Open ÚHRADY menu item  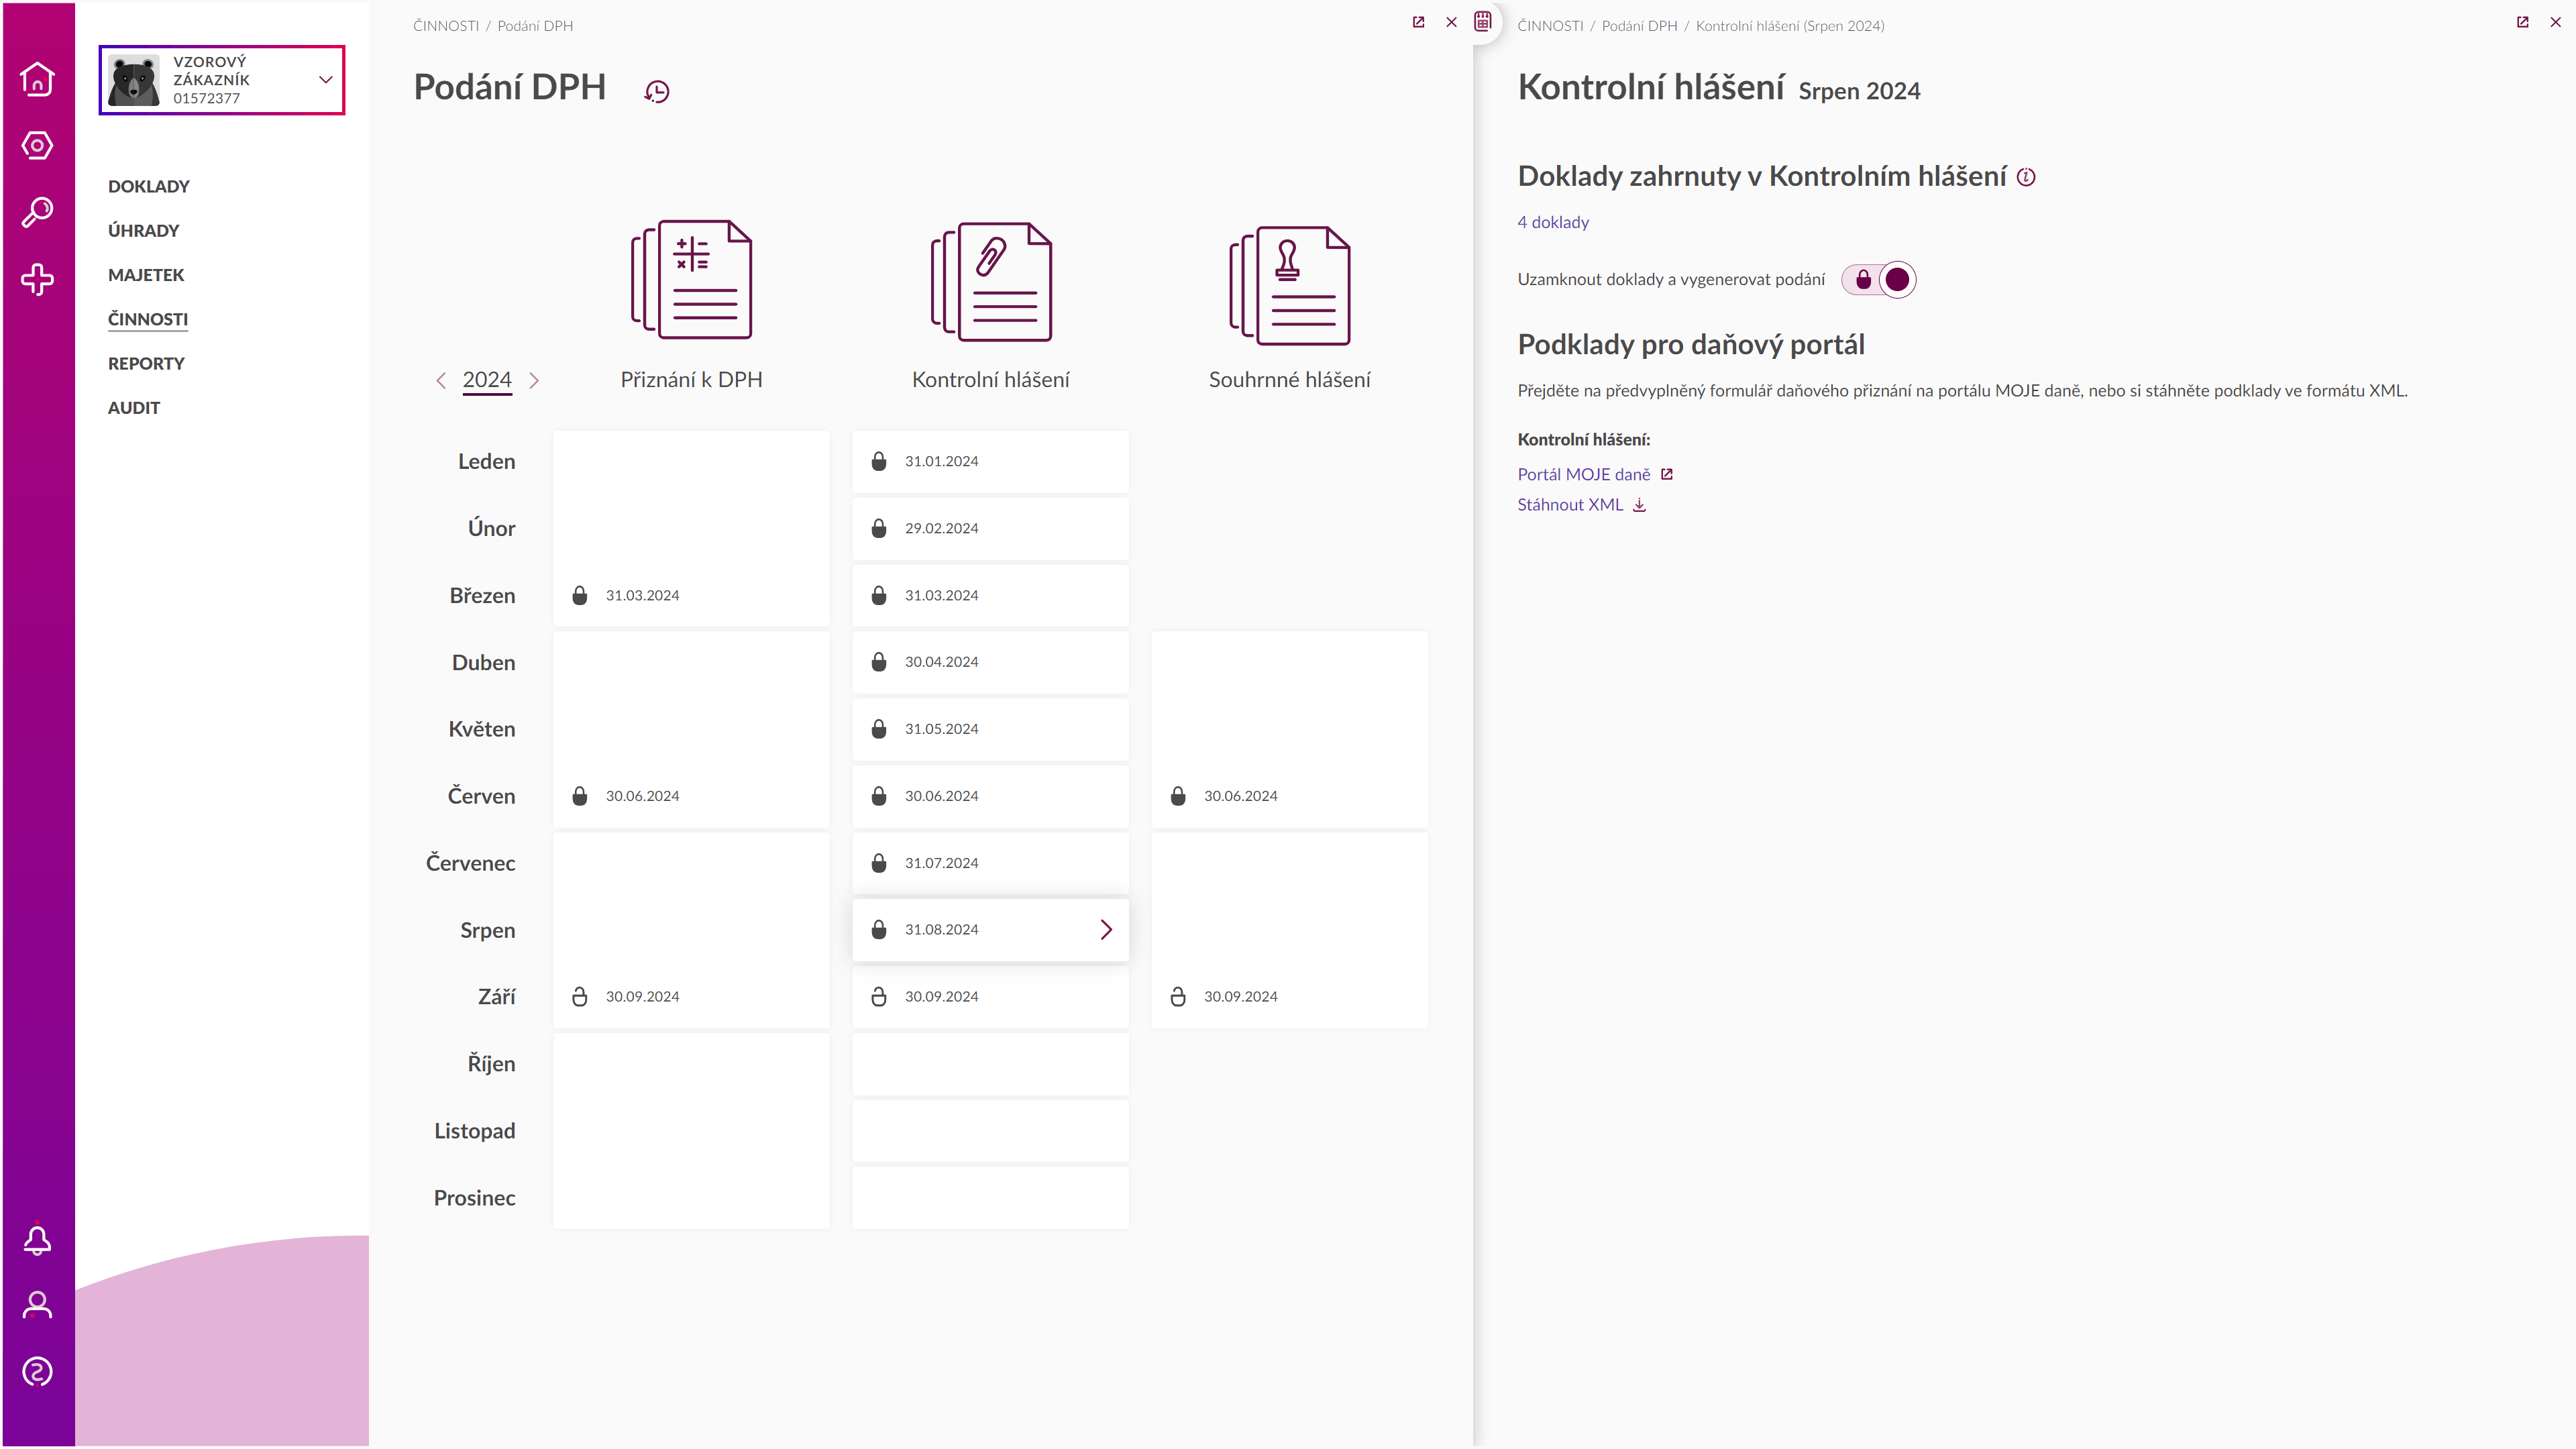(144, 231)
